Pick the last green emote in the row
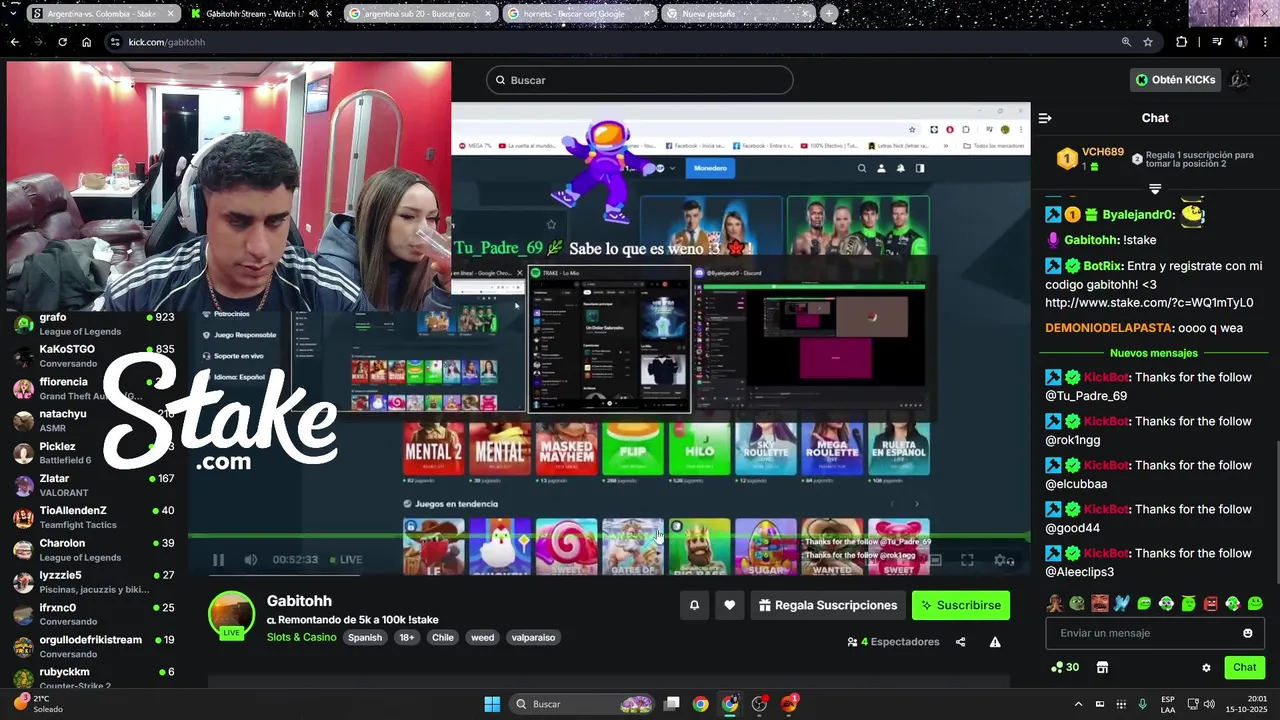This screenshot has width=1280, height=720. (1255, 603)
